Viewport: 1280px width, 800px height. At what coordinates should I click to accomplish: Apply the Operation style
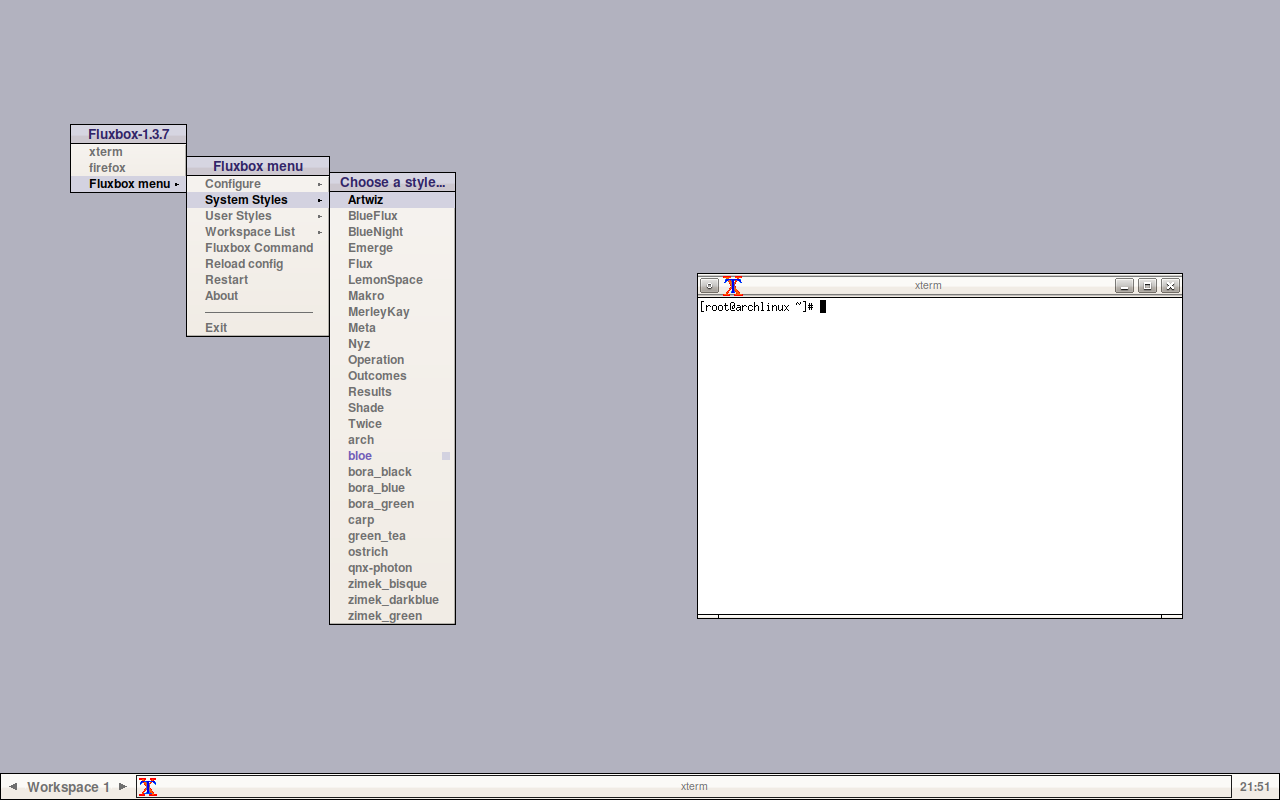coord(392,360)
